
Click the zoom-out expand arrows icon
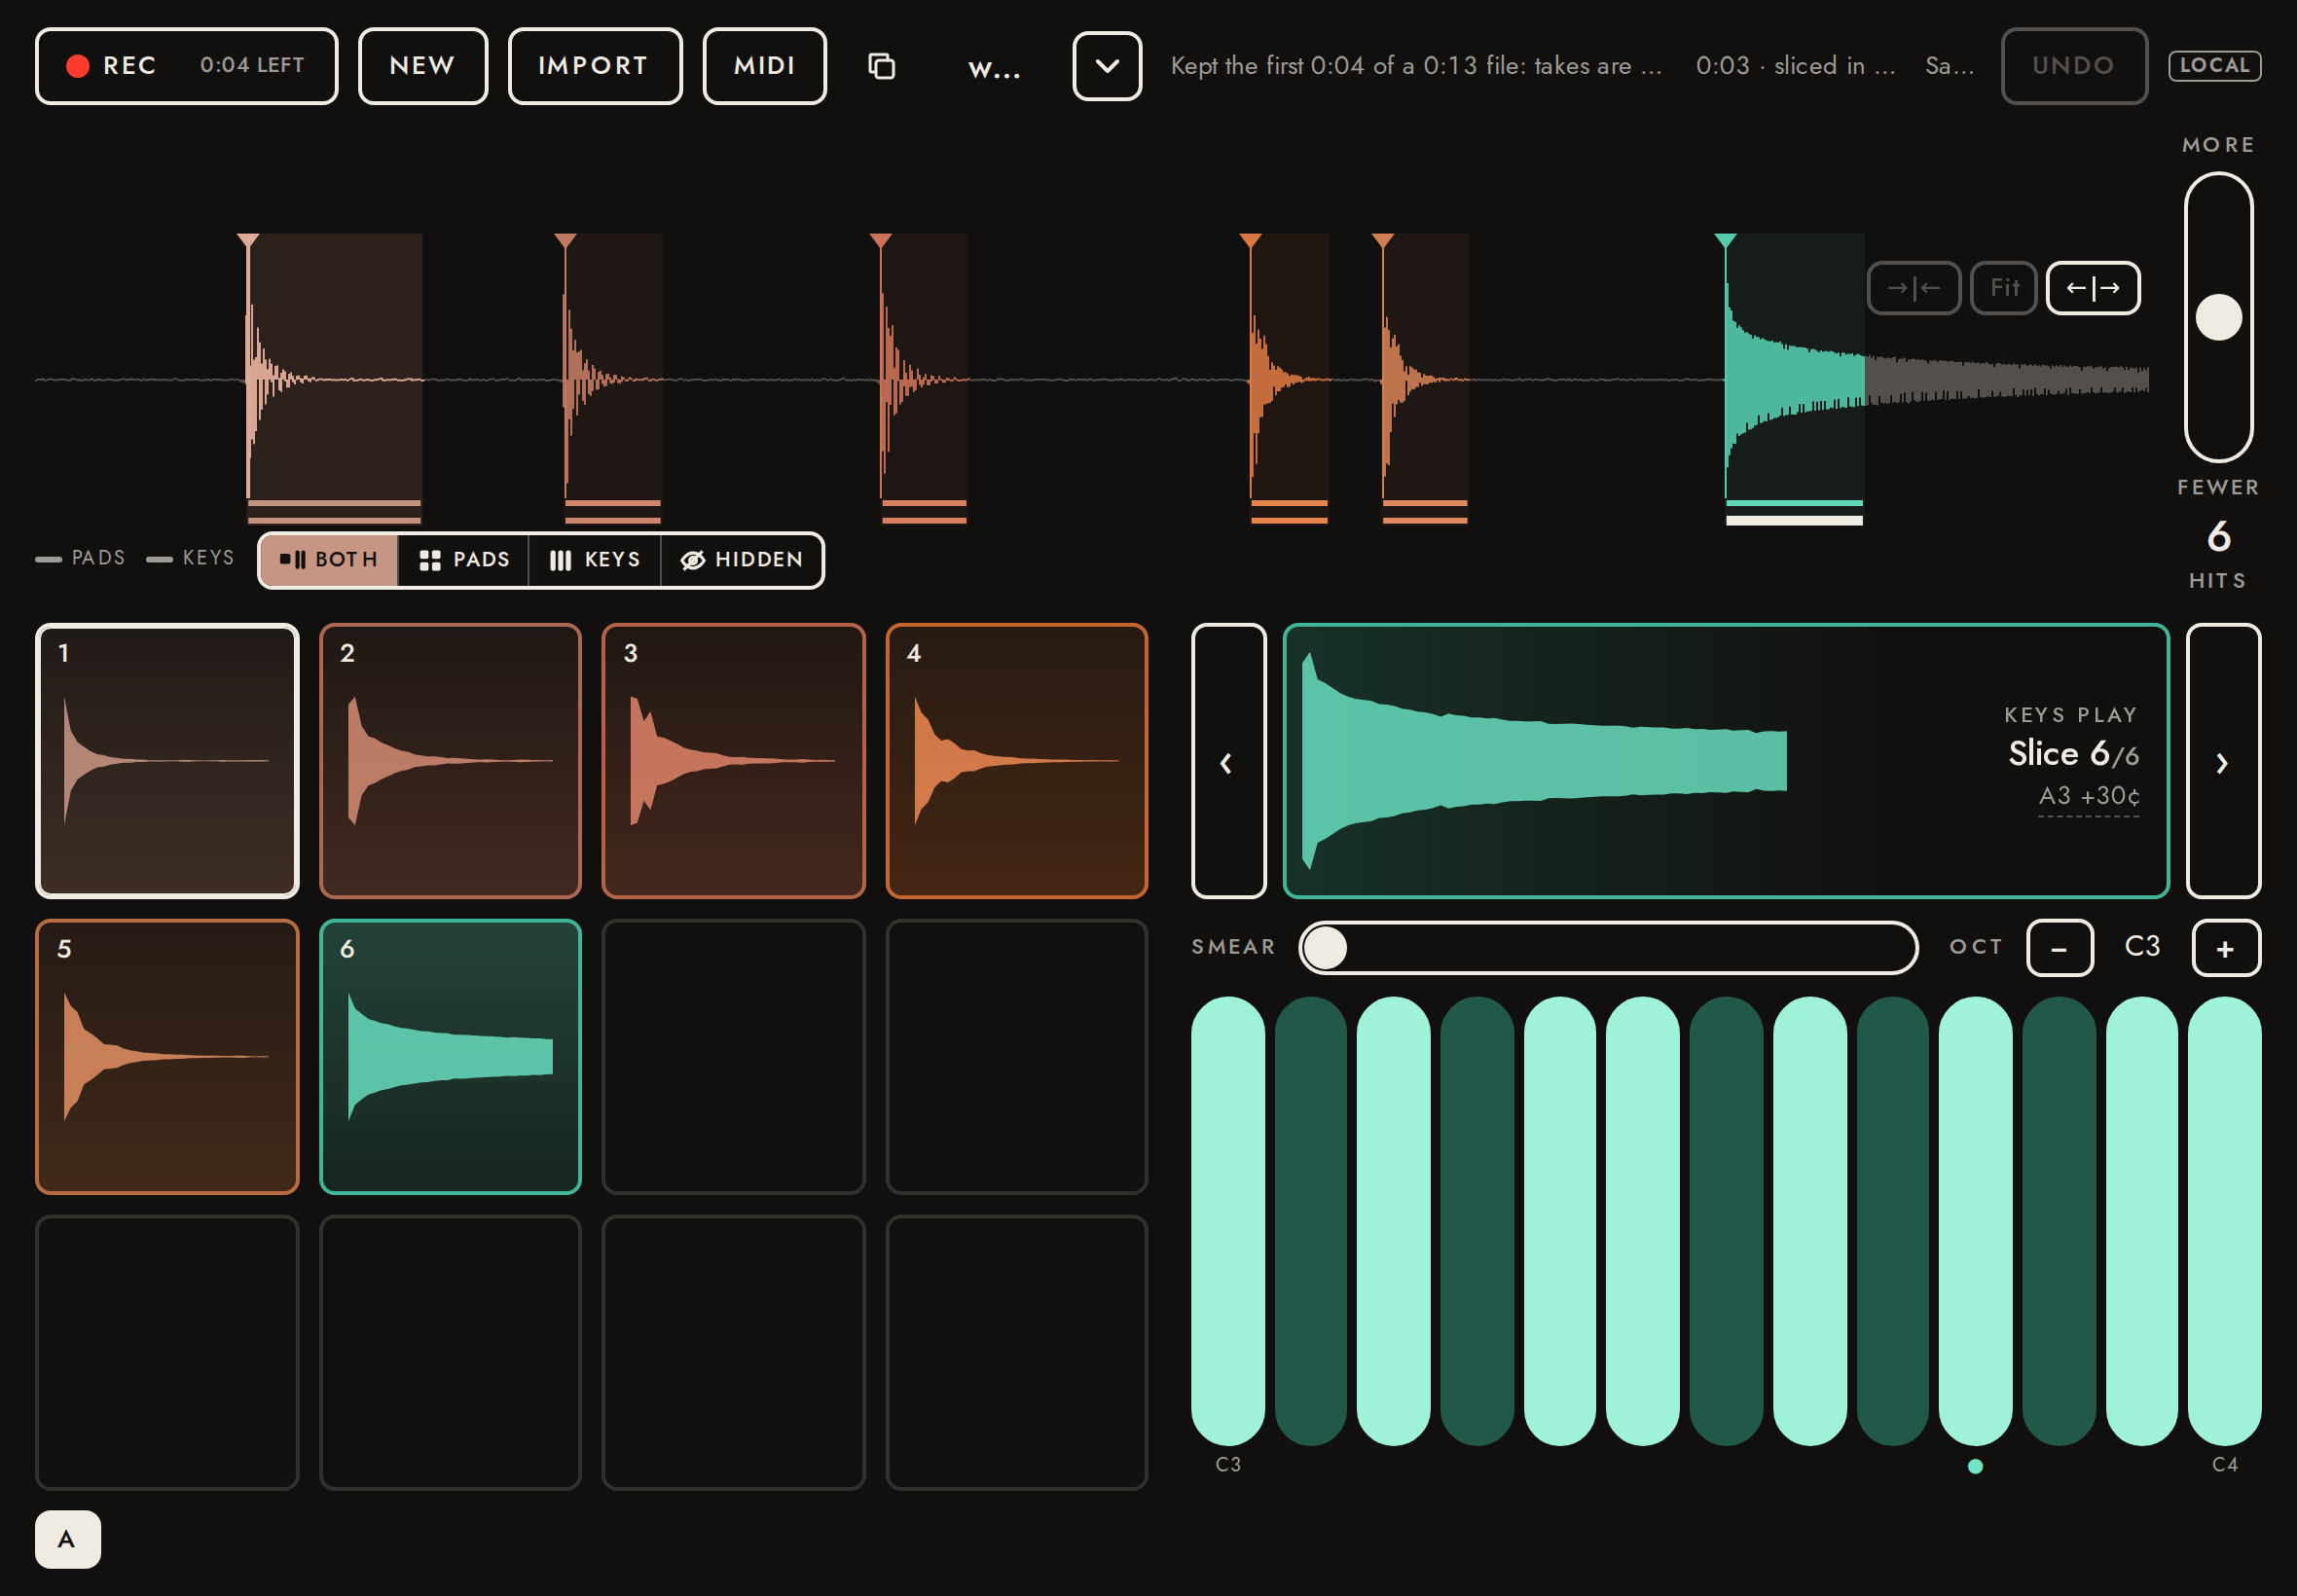(2092, 288)
